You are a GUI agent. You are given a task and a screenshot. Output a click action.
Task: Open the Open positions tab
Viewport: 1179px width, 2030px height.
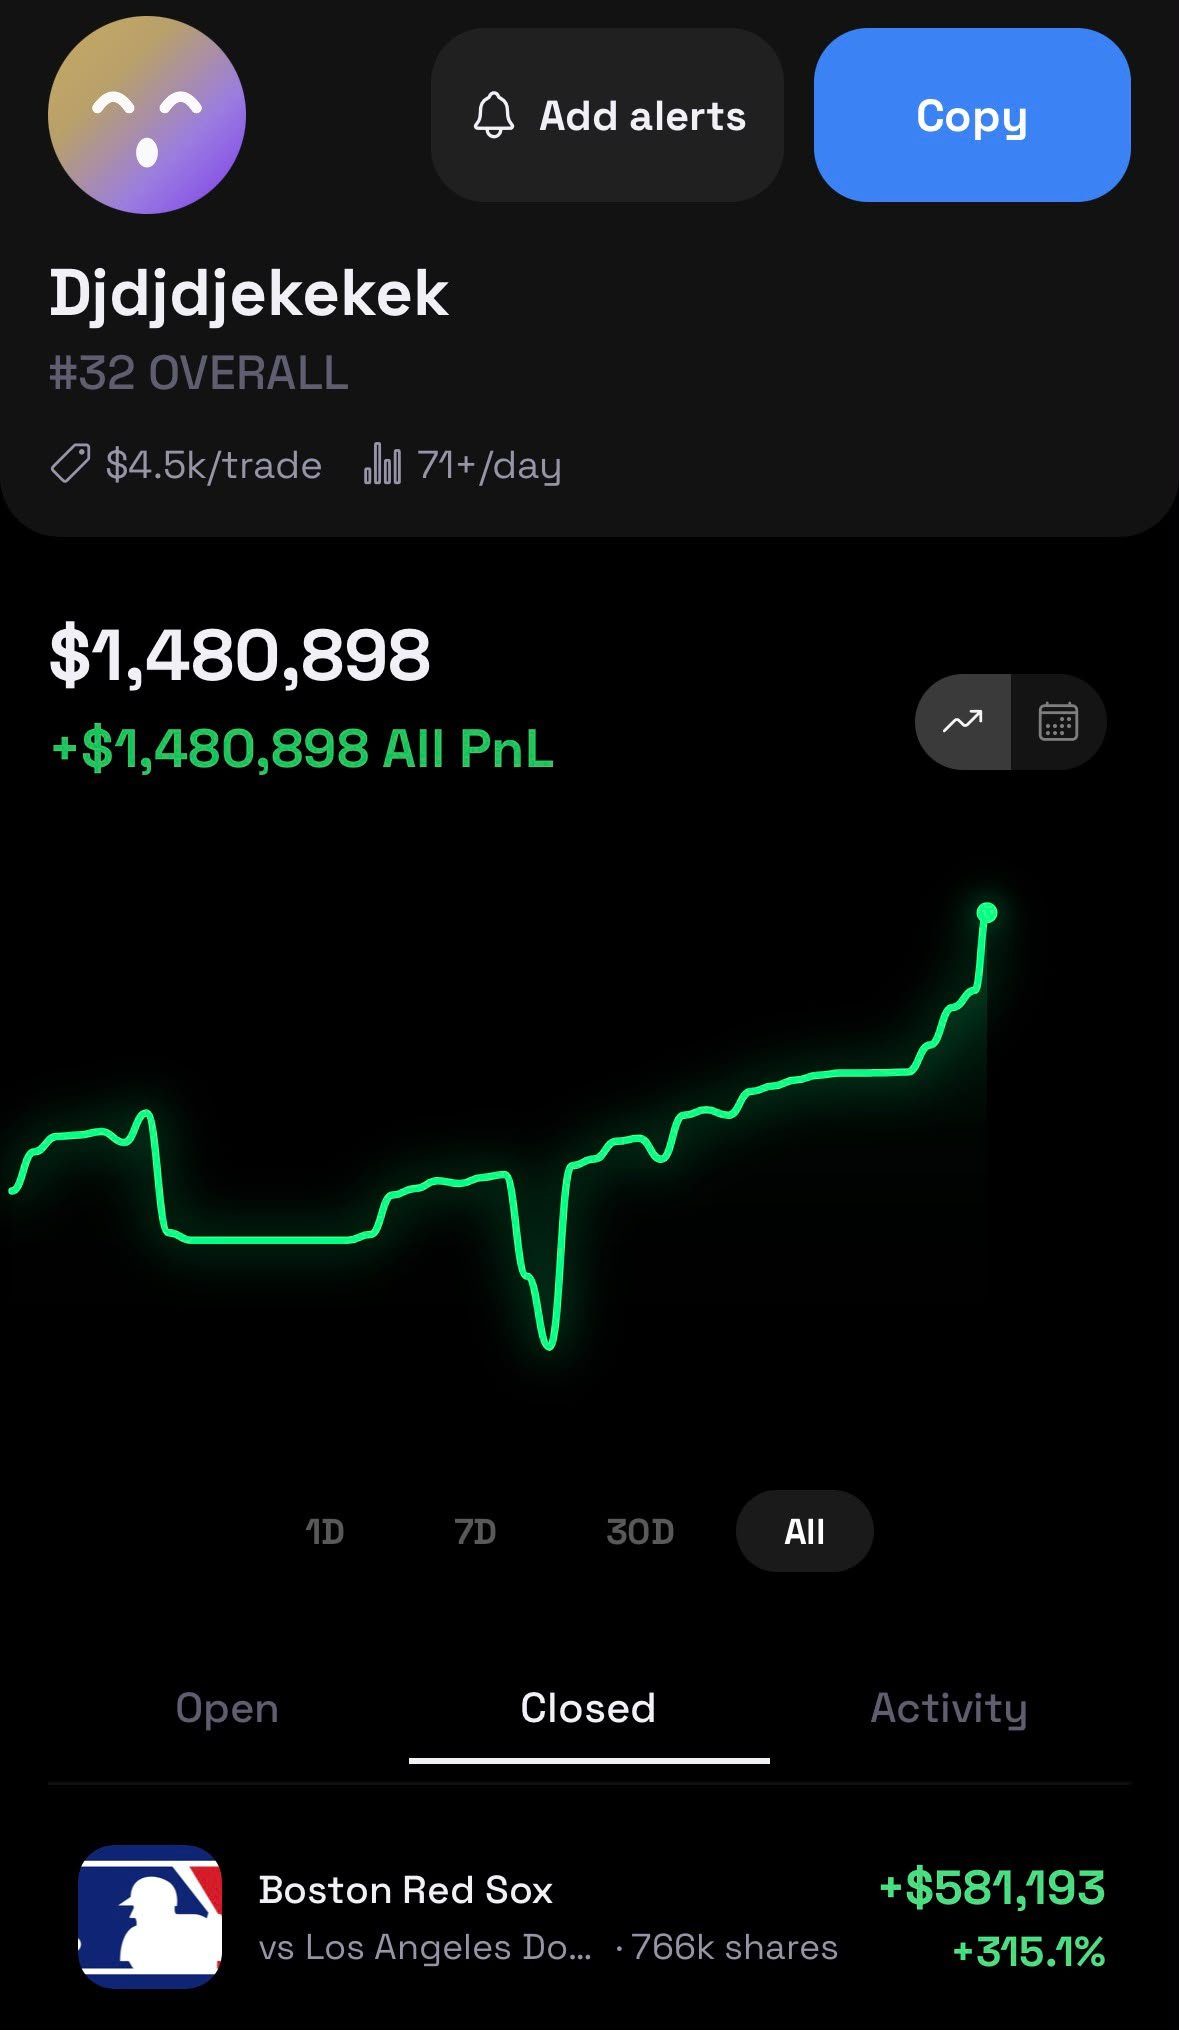pos(227,1708)
